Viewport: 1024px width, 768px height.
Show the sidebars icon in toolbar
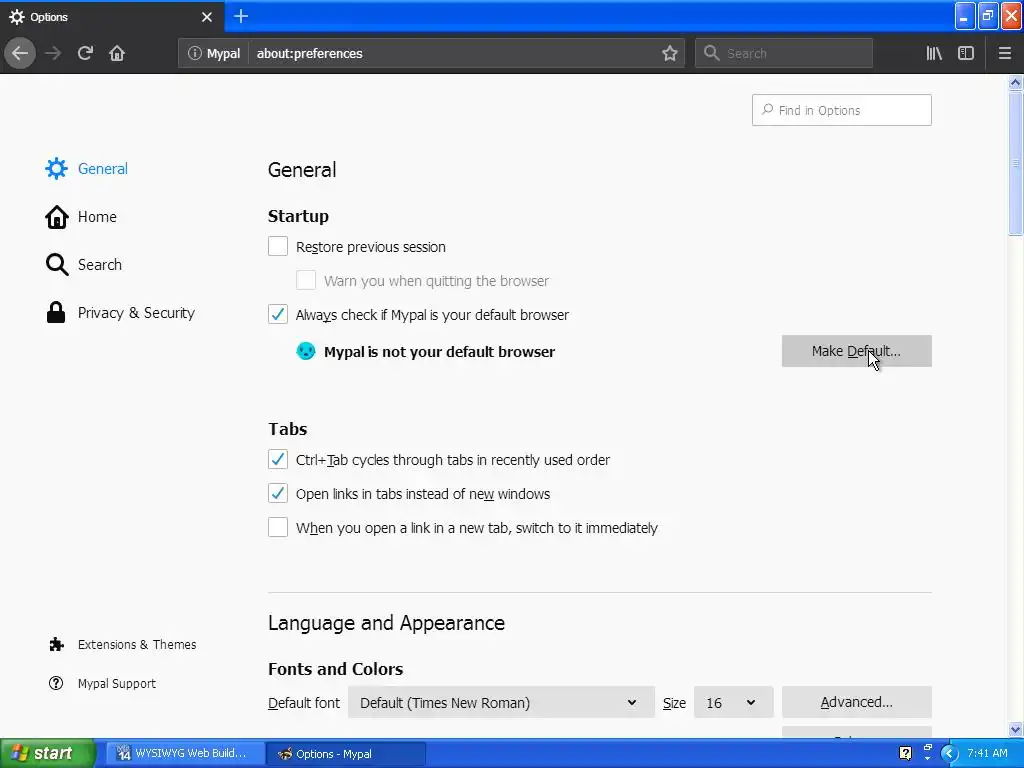point(966,54)
